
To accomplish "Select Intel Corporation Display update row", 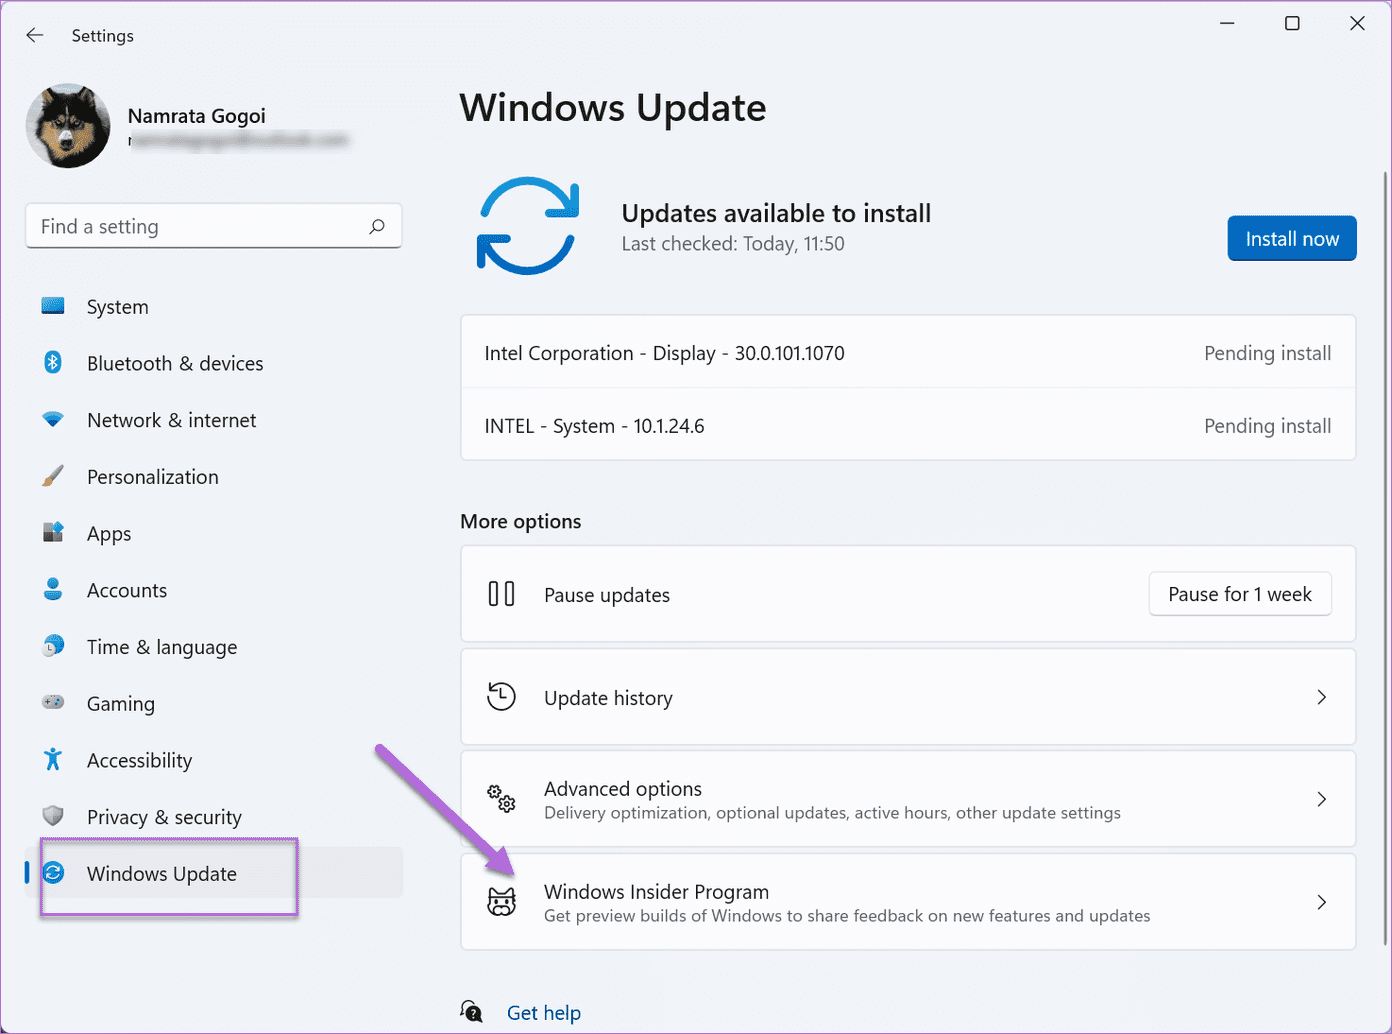I will point(908,352).
